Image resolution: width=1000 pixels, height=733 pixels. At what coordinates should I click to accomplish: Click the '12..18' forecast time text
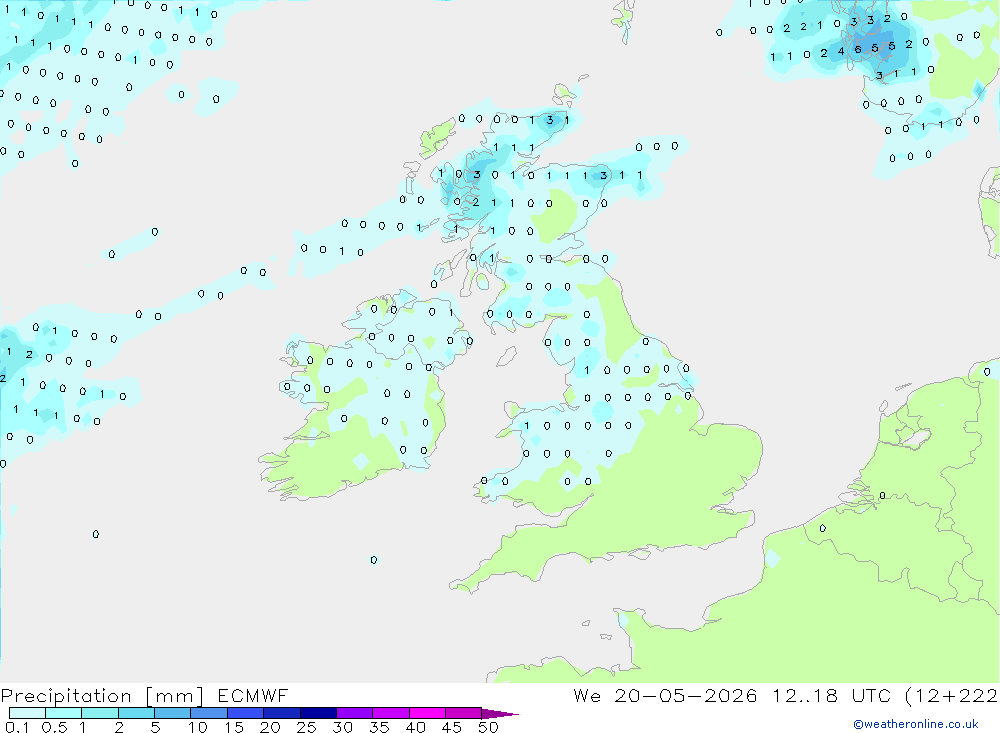805,695
